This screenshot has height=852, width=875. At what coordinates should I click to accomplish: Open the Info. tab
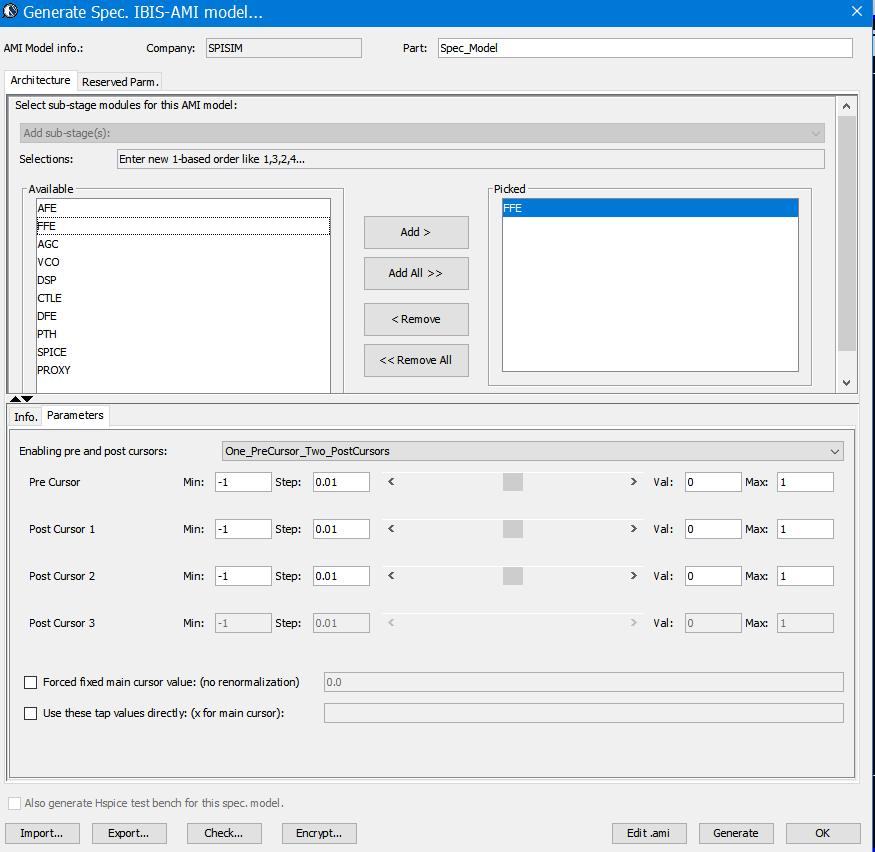tap(25, 416)
